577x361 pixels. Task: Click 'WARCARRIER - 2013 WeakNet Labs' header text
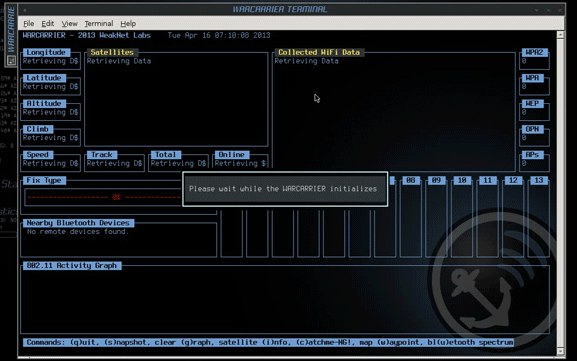tap(87, 35)
